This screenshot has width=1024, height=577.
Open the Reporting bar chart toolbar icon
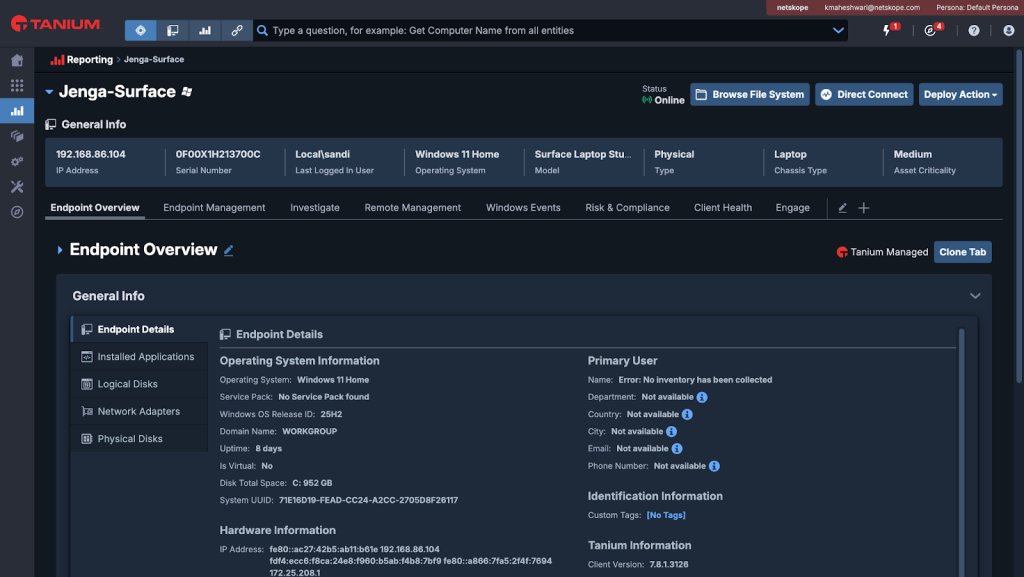point(204,30)
